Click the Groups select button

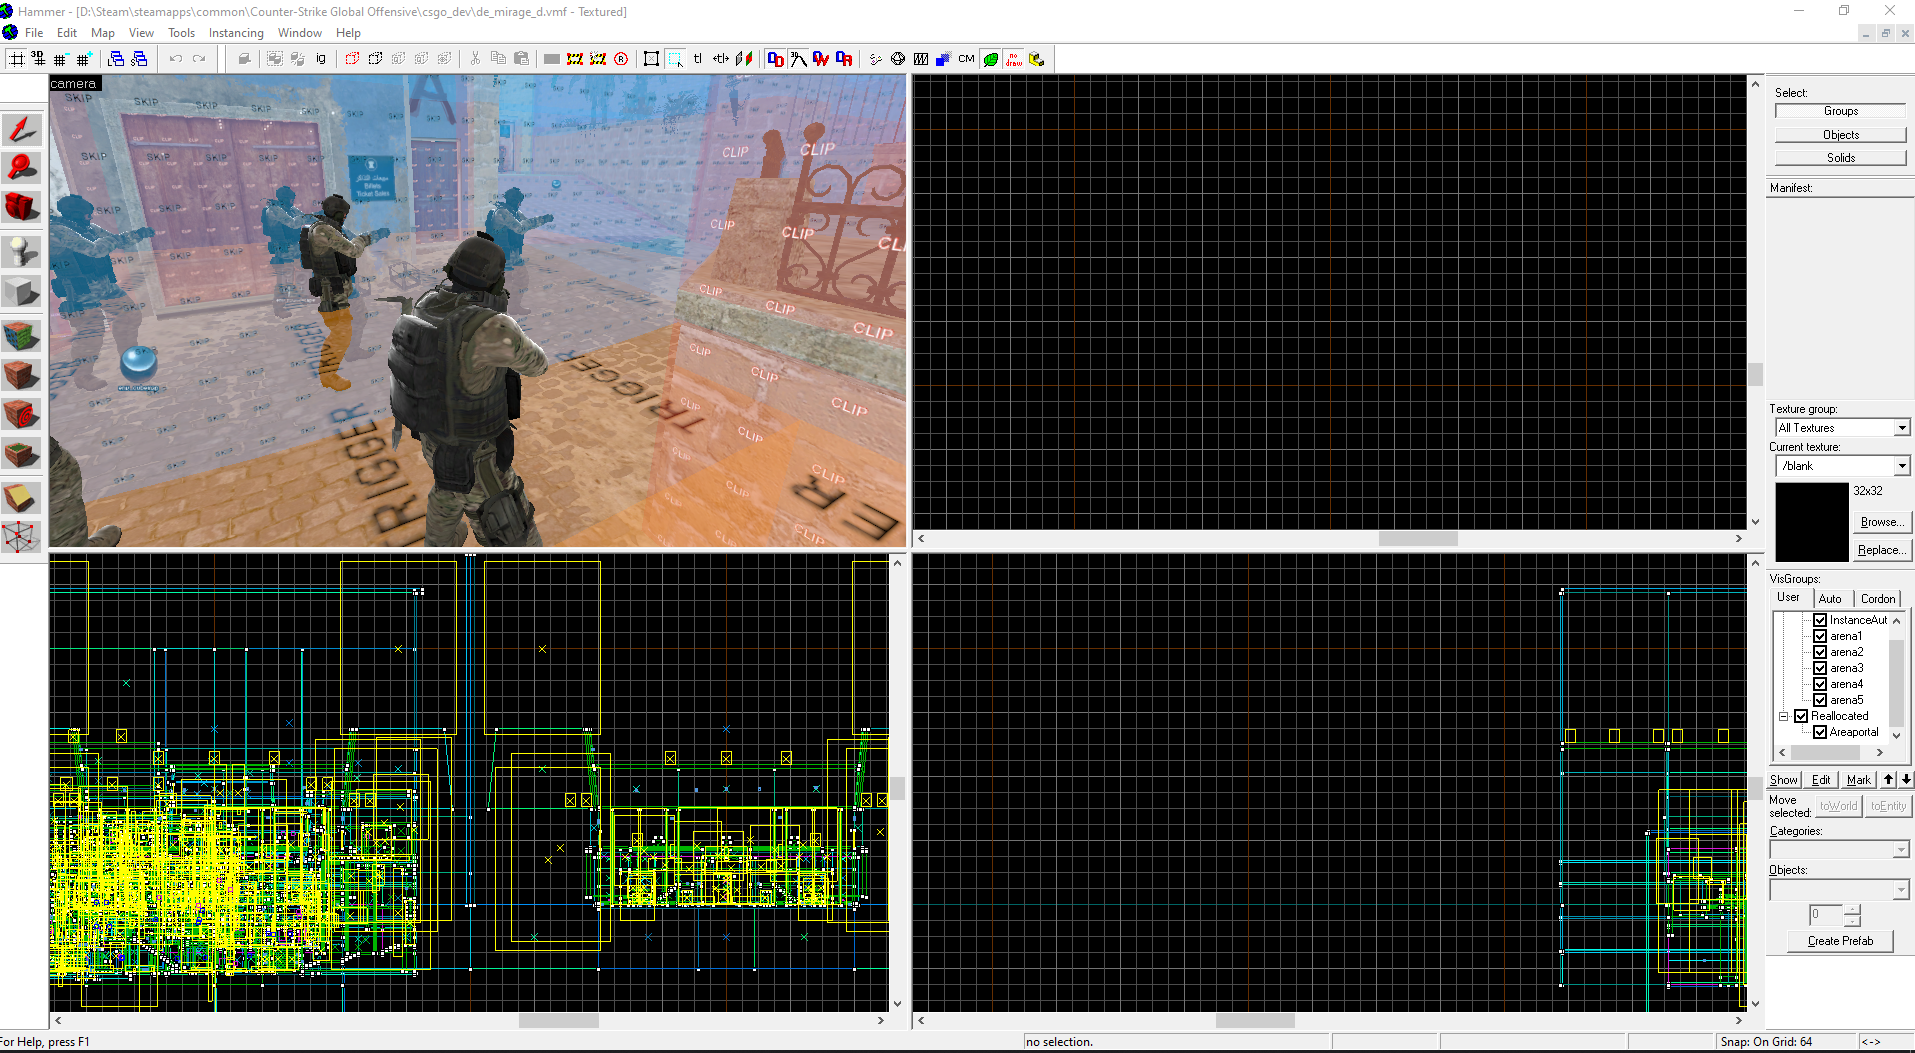1840,111
